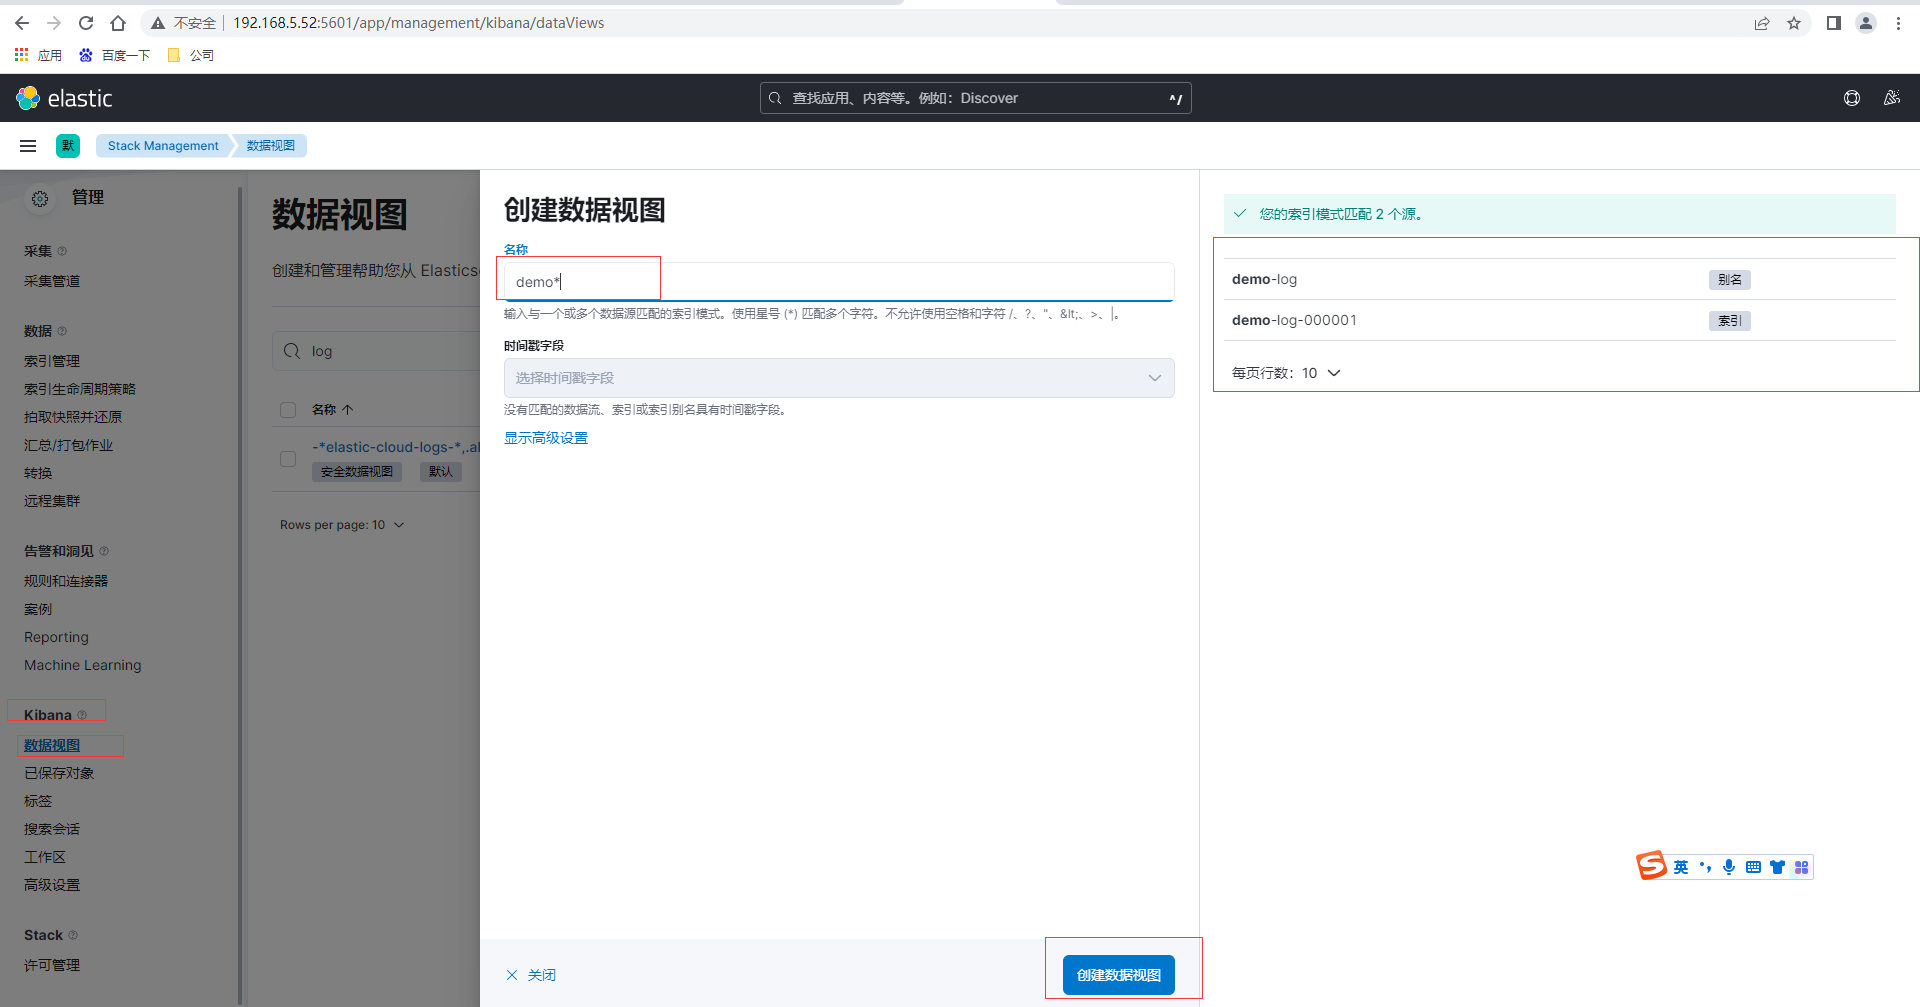The image size is (1920, 1007).
Task: Open the 时间戳字段 dropdown
Action: coord(838,378)
